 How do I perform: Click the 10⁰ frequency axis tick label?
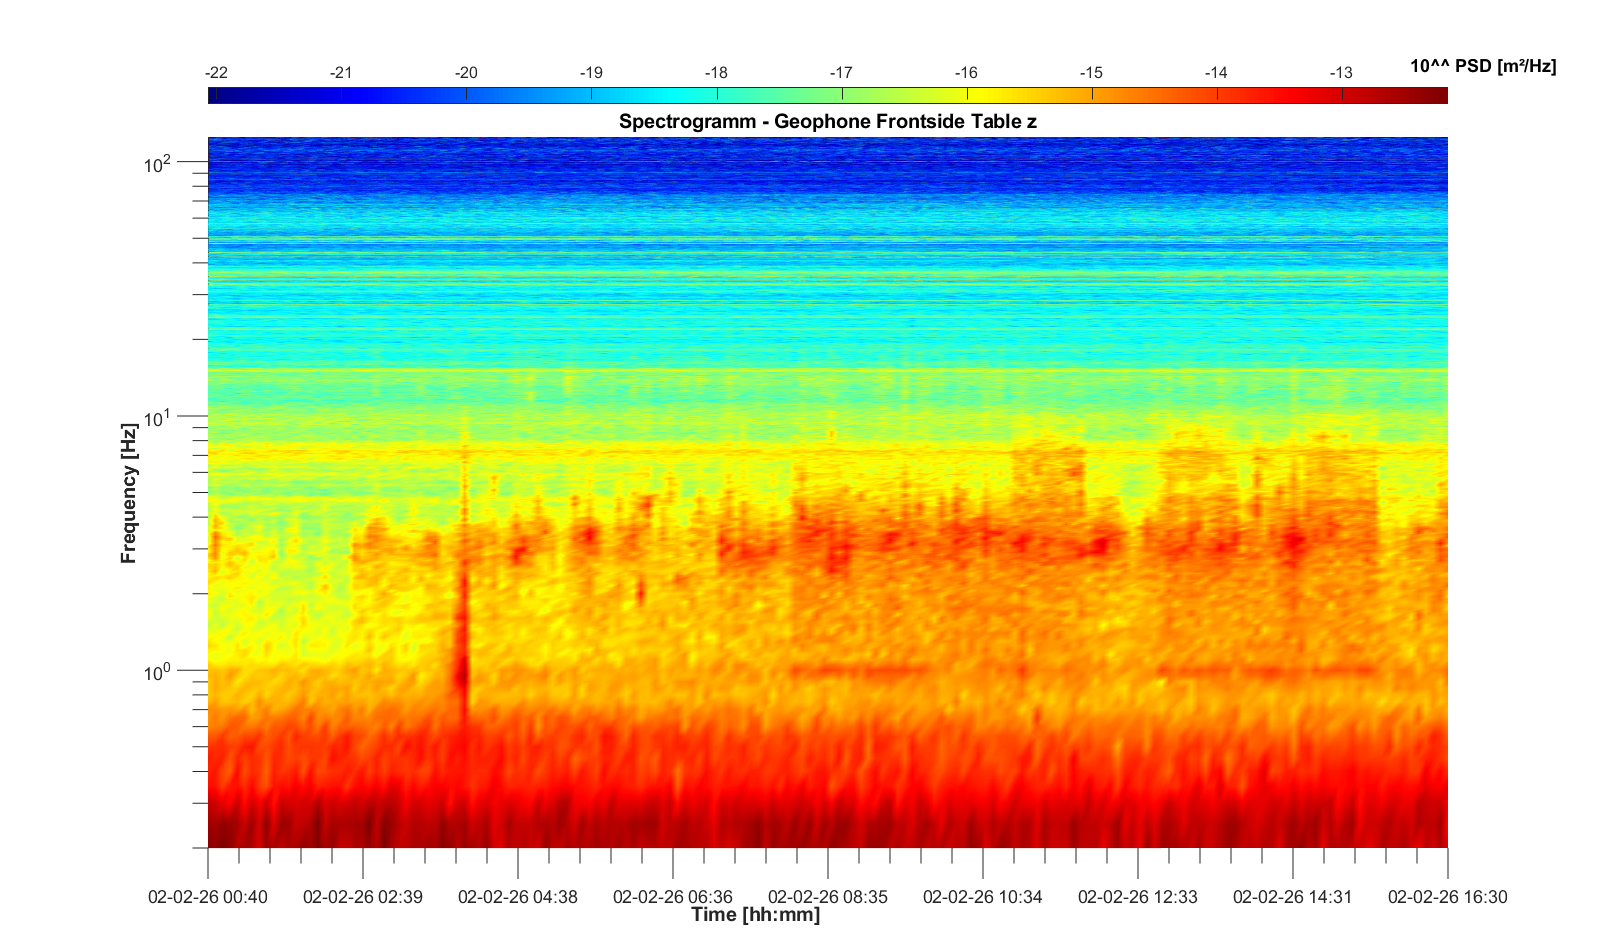pyautogui.click(x=158, y=671)
